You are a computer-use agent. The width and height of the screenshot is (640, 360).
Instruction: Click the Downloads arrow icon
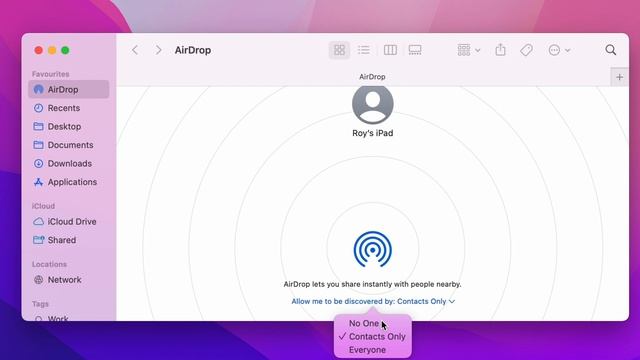click(38, 163)
